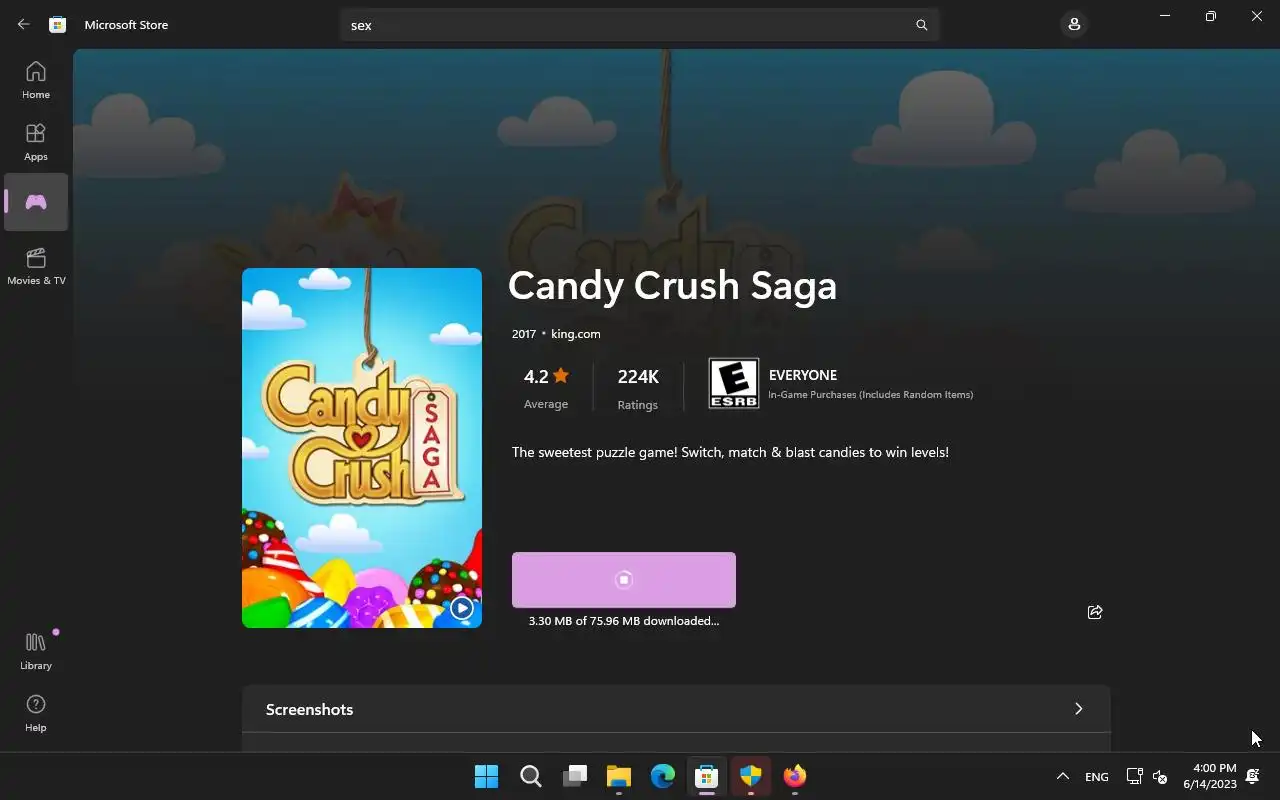Viewport: 1280px width, 800px height.
Task: Open the clock showing 4:00 PM
Action: pos(1210,776)
